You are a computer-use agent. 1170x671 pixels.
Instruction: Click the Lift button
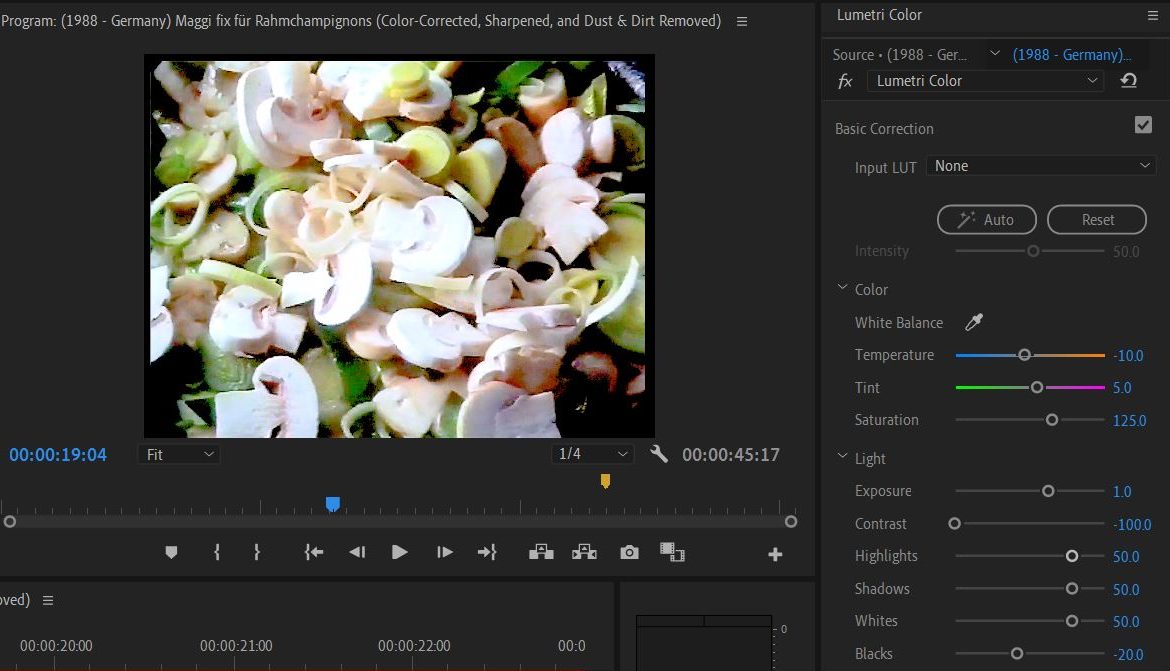click(541, 552)
